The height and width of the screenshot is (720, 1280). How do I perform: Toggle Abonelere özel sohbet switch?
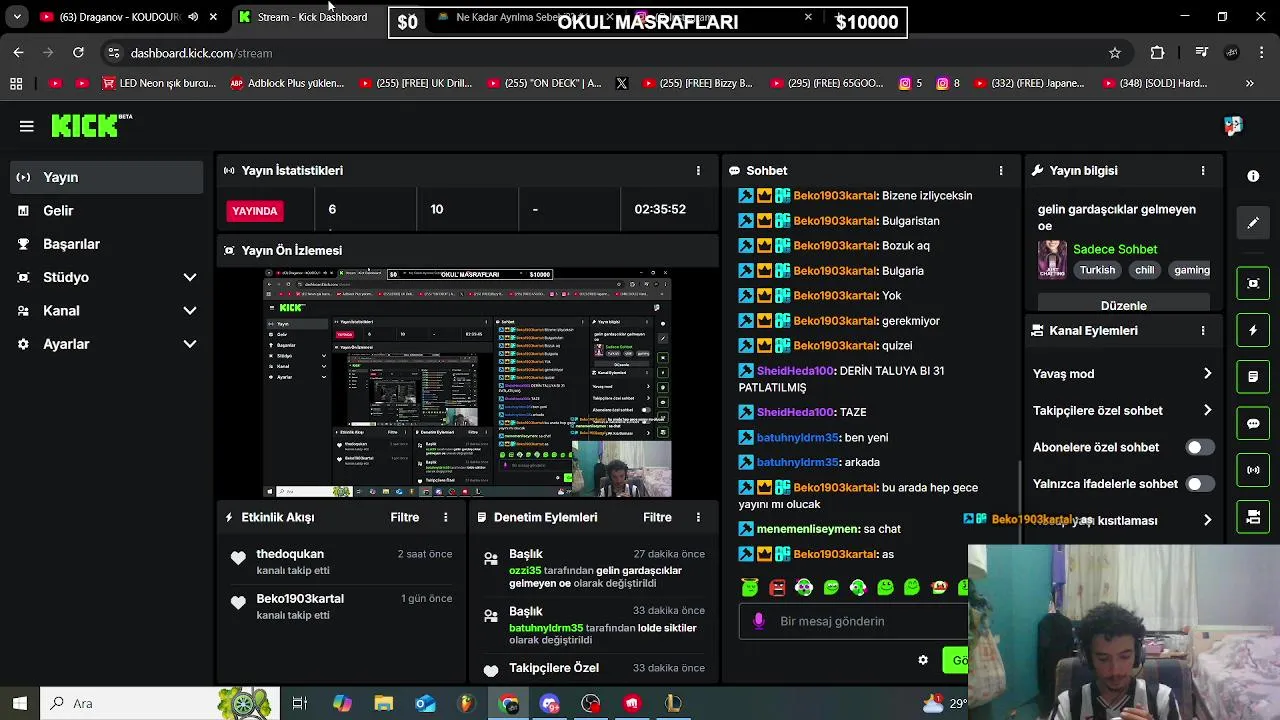1200,448
